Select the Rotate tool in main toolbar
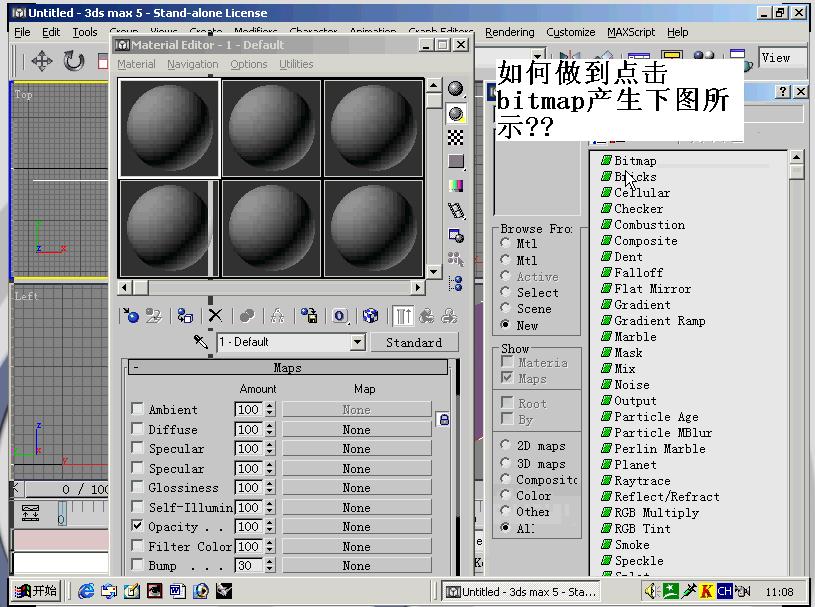815x607 pixels. click(74, 61)
